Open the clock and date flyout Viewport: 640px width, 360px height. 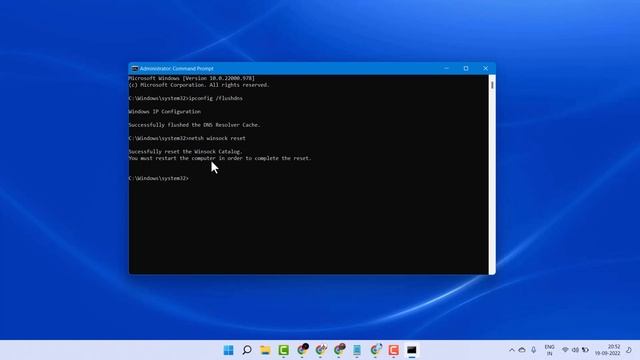[x=607, y=350]
